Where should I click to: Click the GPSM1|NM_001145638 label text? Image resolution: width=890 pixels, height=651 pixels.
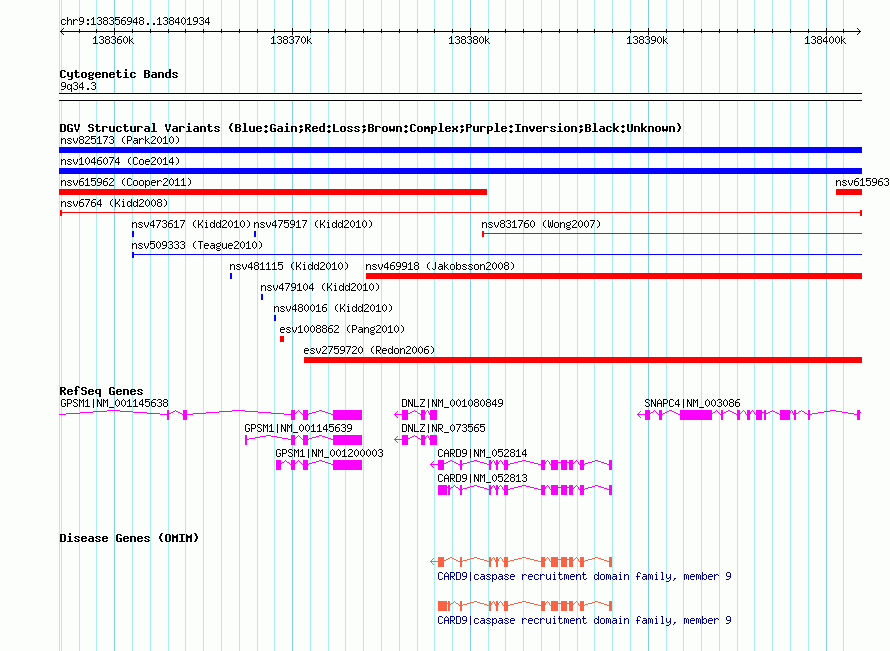[114, 403]
